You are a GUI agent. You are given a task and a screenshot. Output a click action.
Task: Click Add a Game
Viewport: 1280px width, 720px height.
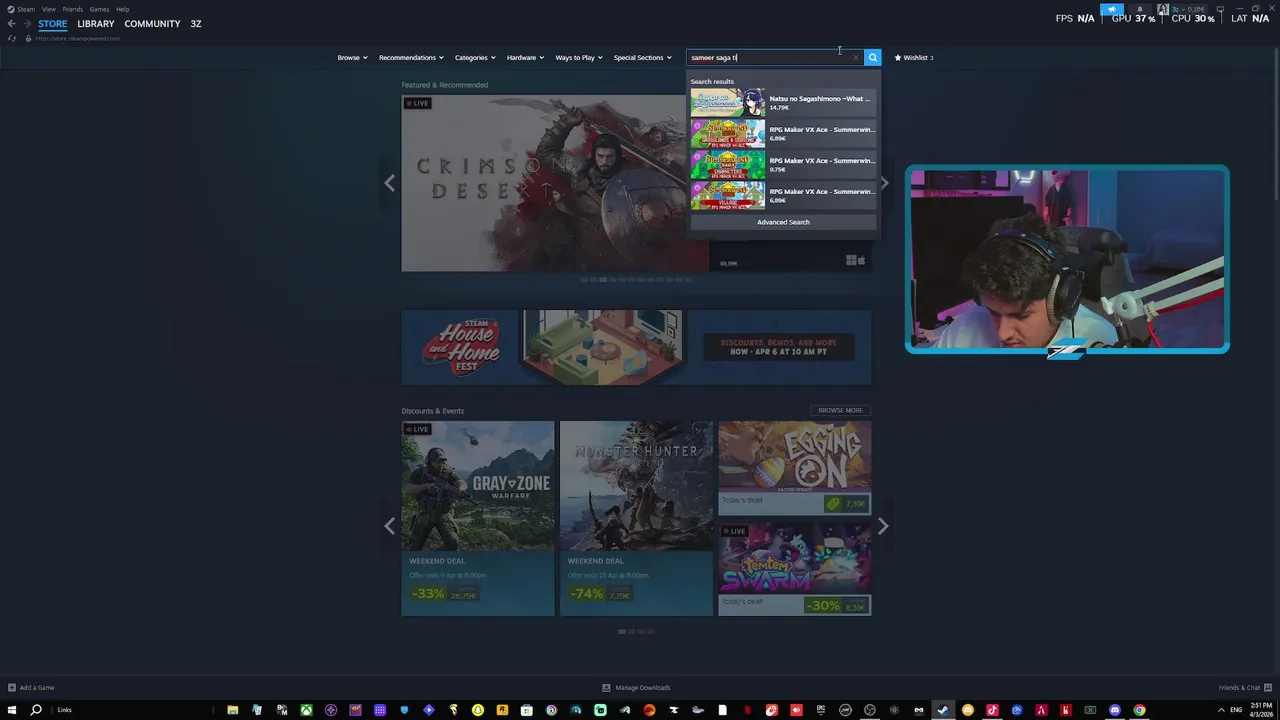tap(31, 688)
